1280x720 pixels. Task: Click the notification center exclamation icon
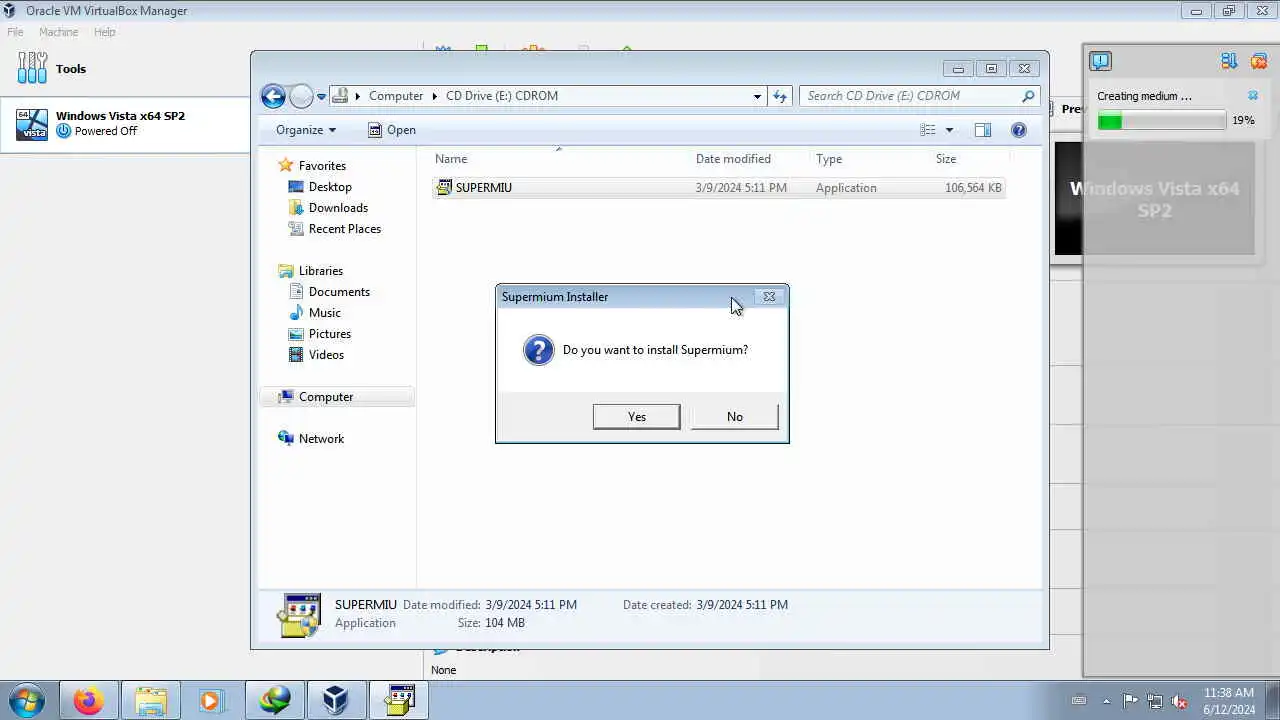pyautogui.click(x=1100, y=62)
